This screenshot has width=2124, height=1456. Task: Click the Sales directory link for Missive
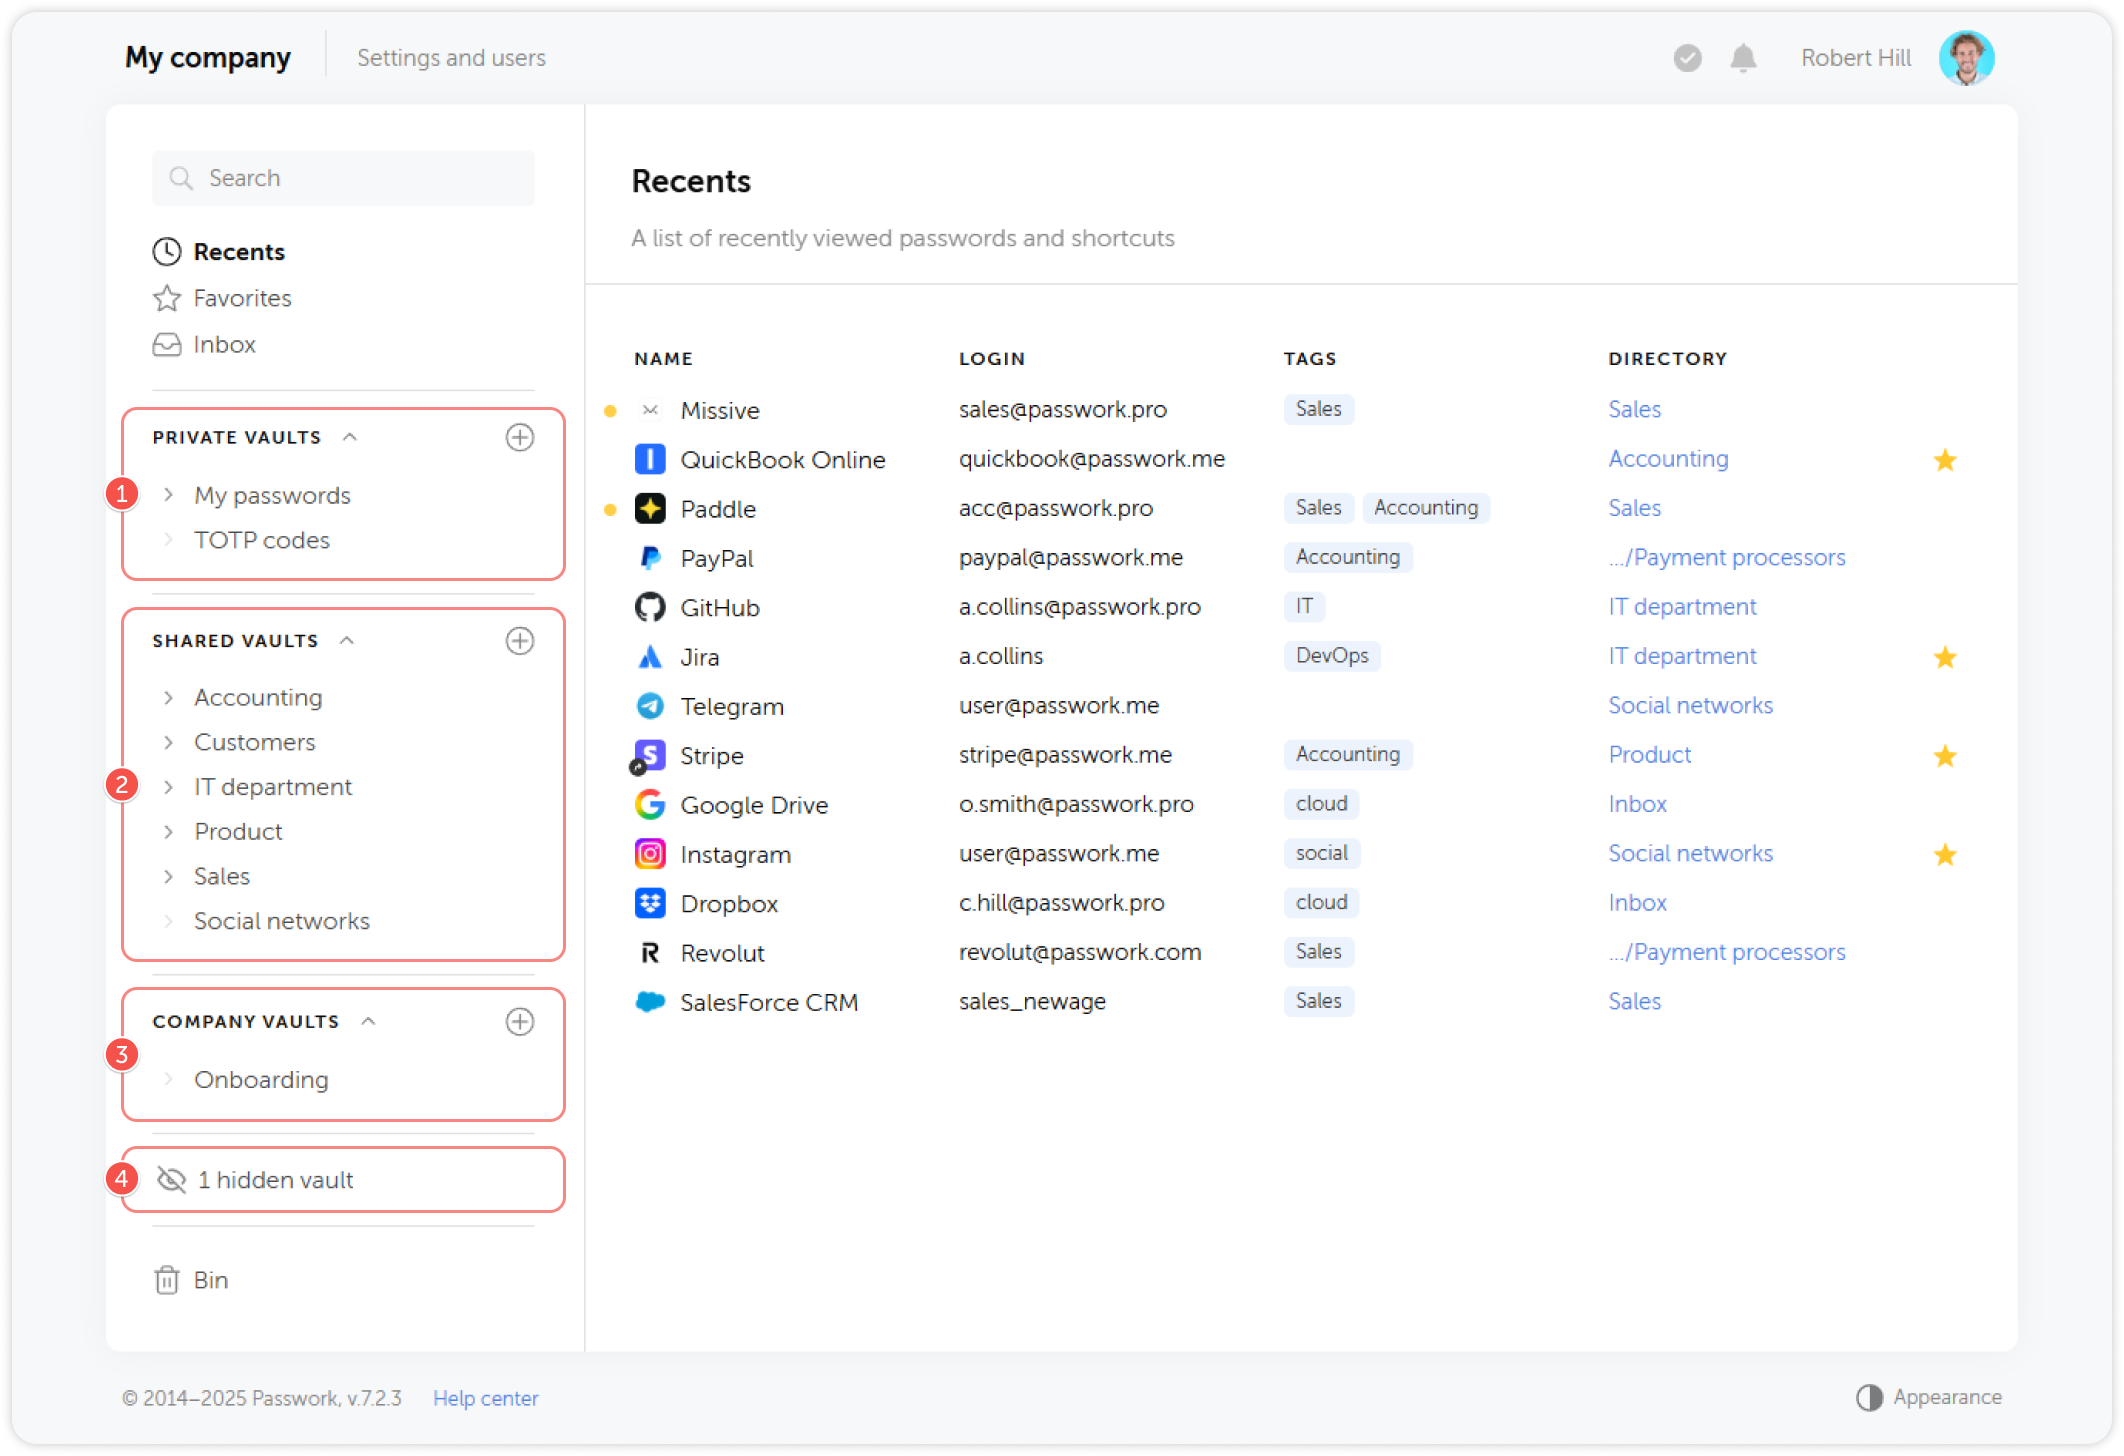coord(1634,409)
